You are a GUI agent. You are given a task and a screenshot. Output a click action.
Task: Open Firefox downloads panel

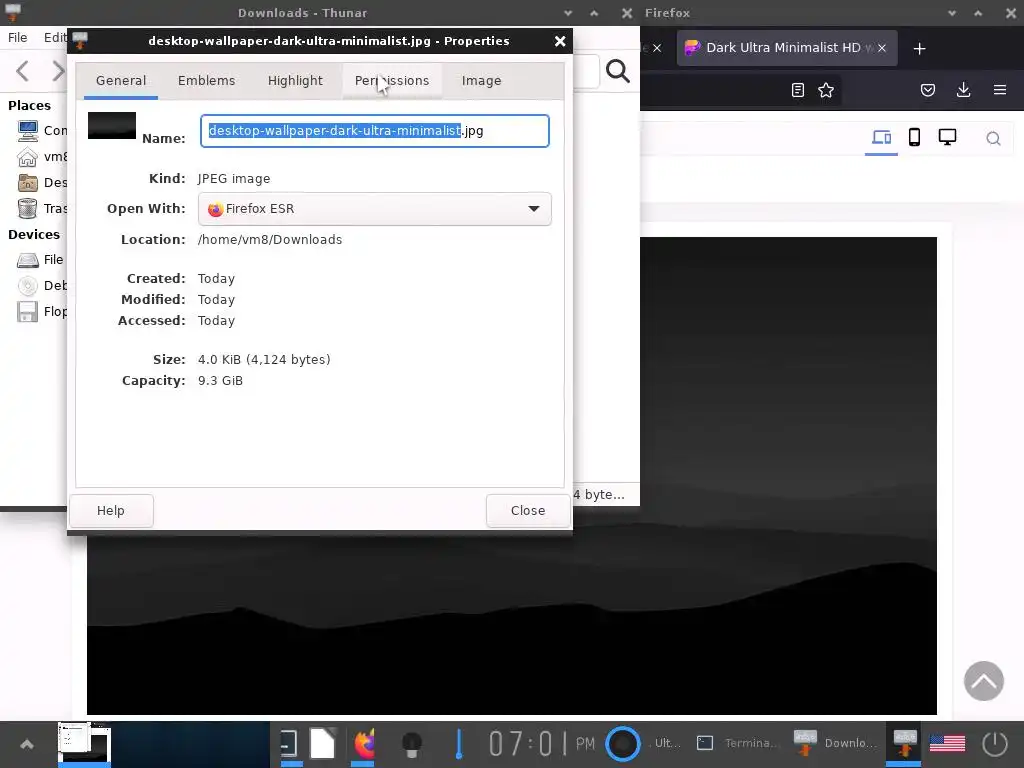(963, 90)
